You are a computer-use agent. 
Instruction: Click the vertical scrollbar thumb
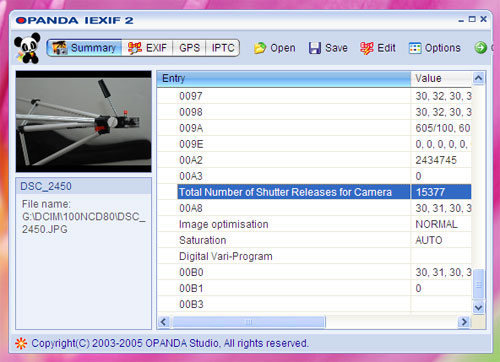tap(478, 284)
